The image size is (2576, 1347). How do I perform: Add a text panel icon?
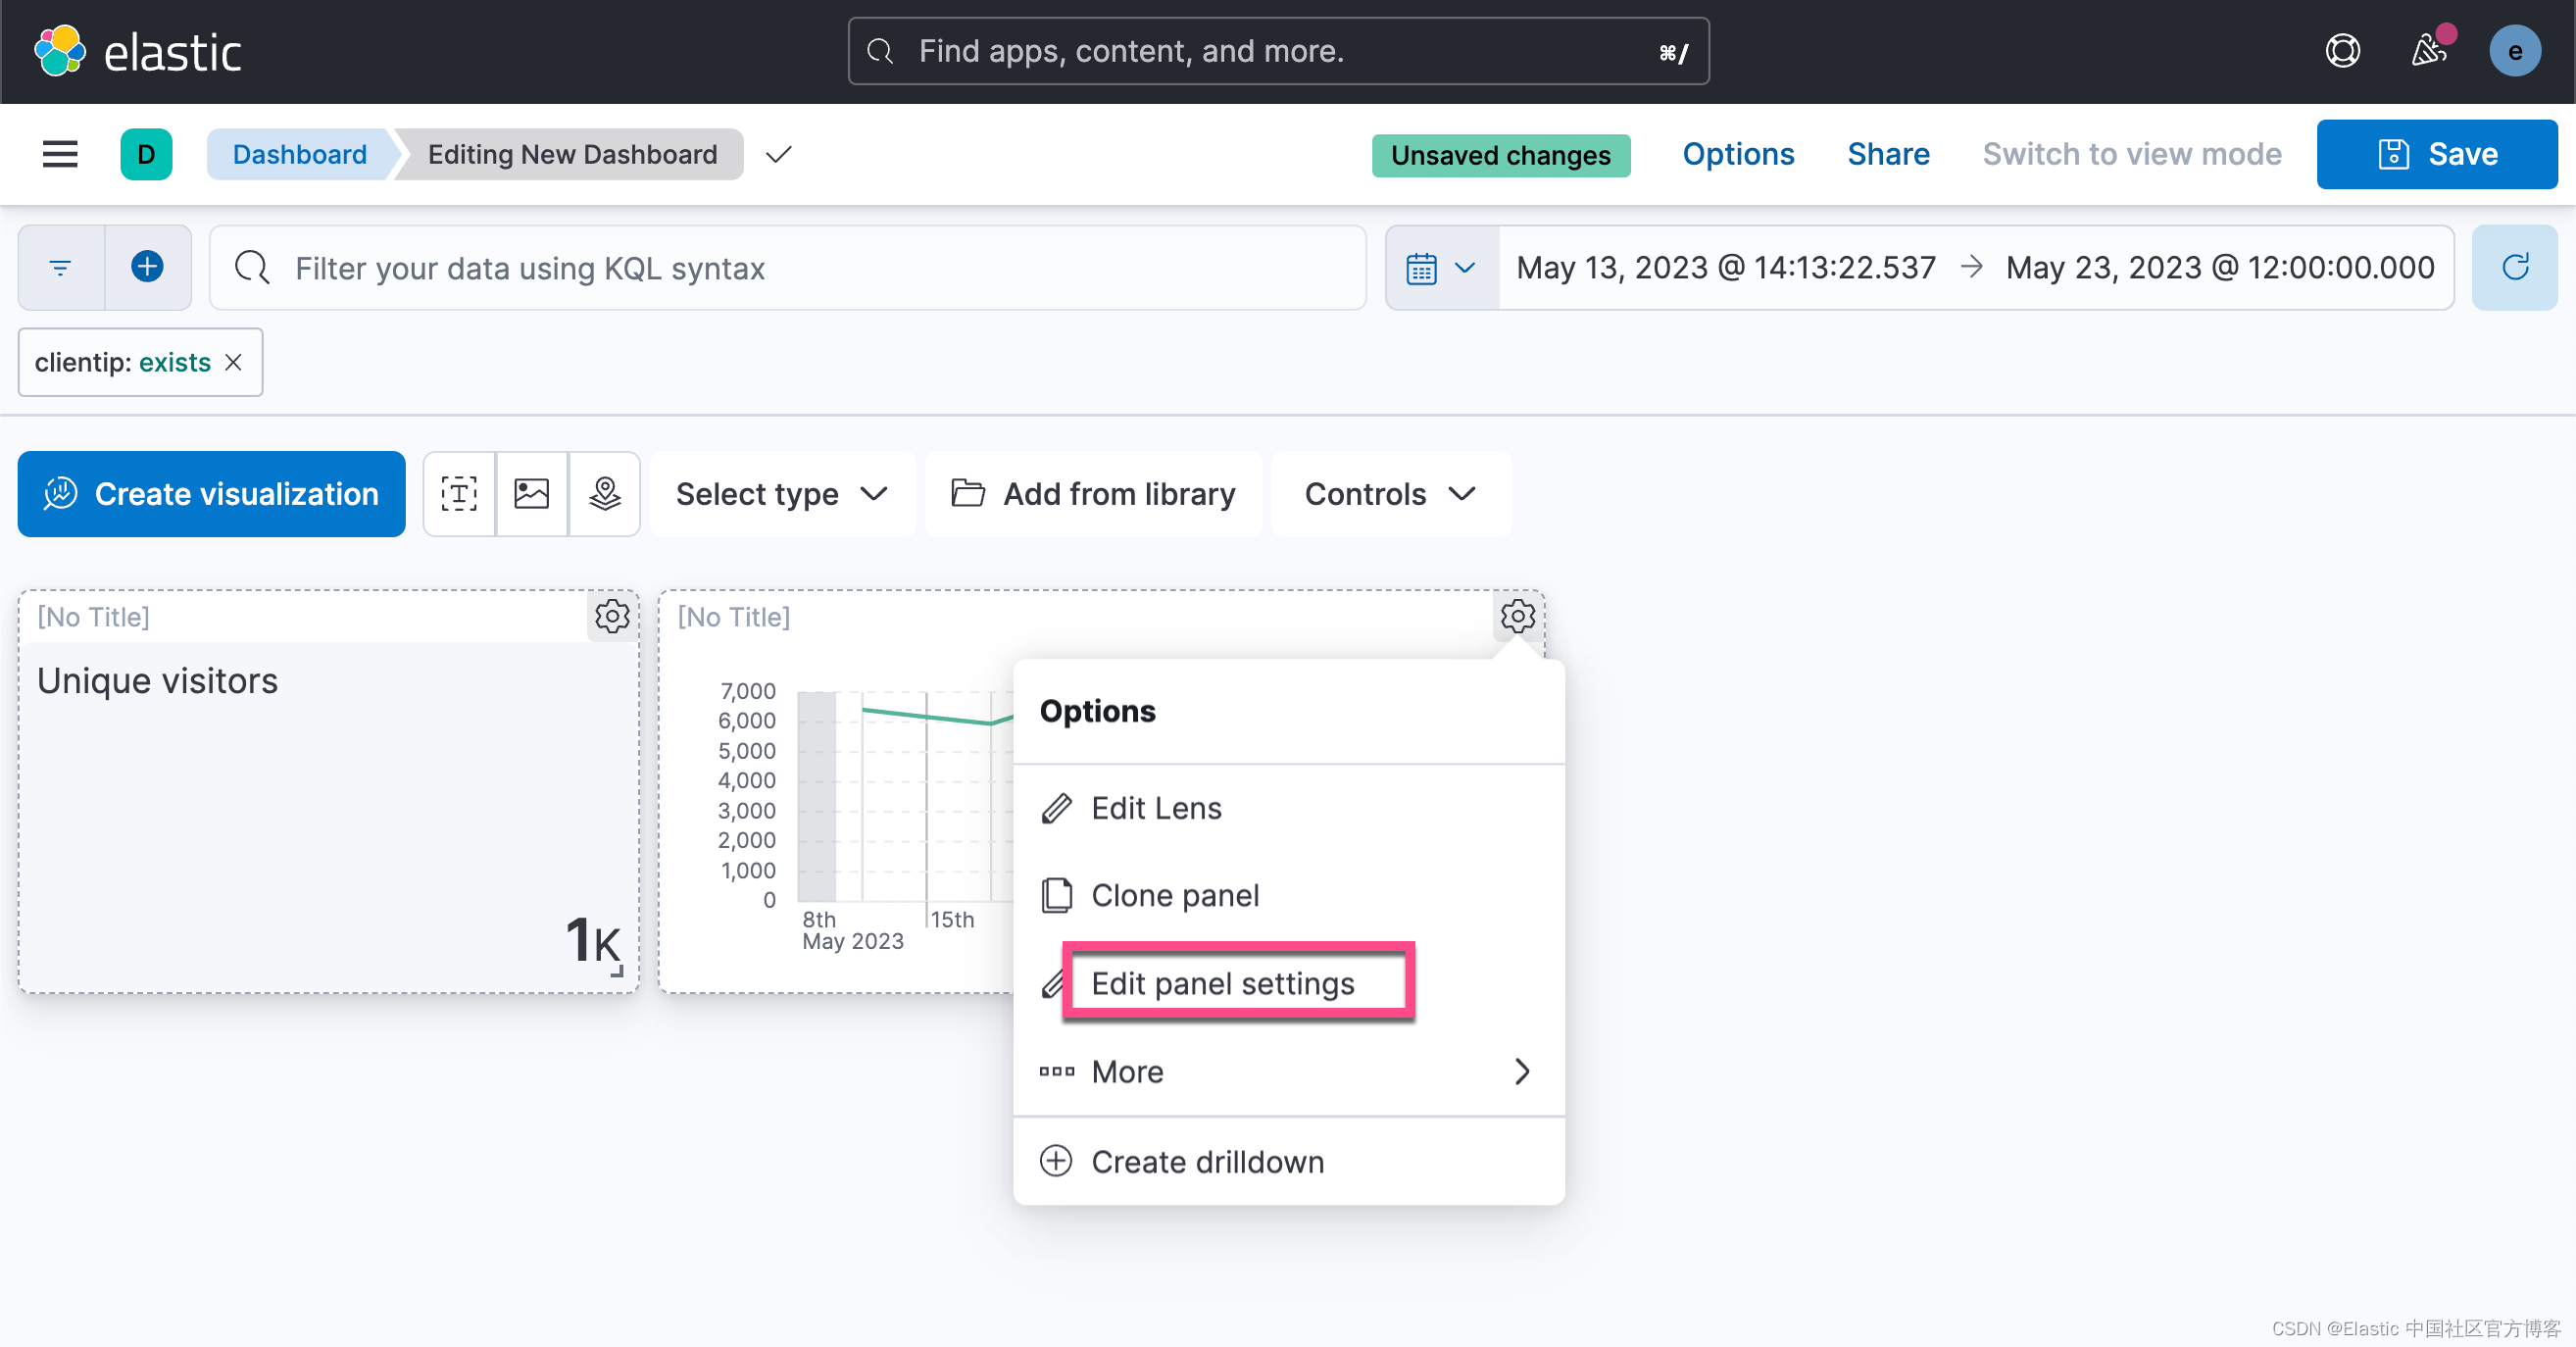pos(459,494)
